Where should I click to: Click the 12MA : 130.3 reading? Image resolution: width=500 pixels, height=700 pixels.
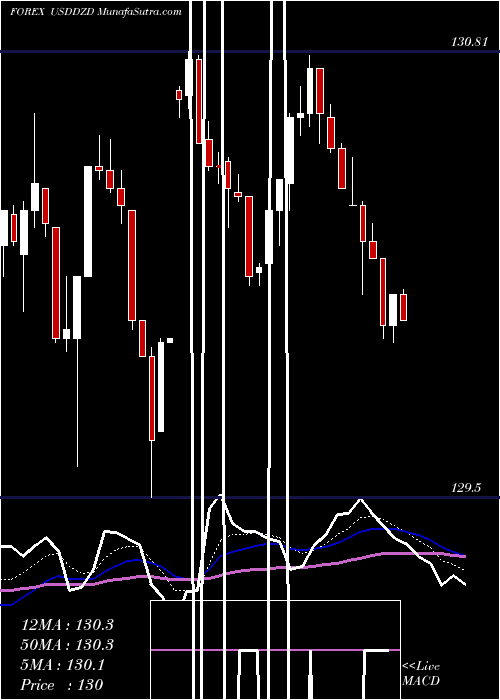[x=67, y=625]
